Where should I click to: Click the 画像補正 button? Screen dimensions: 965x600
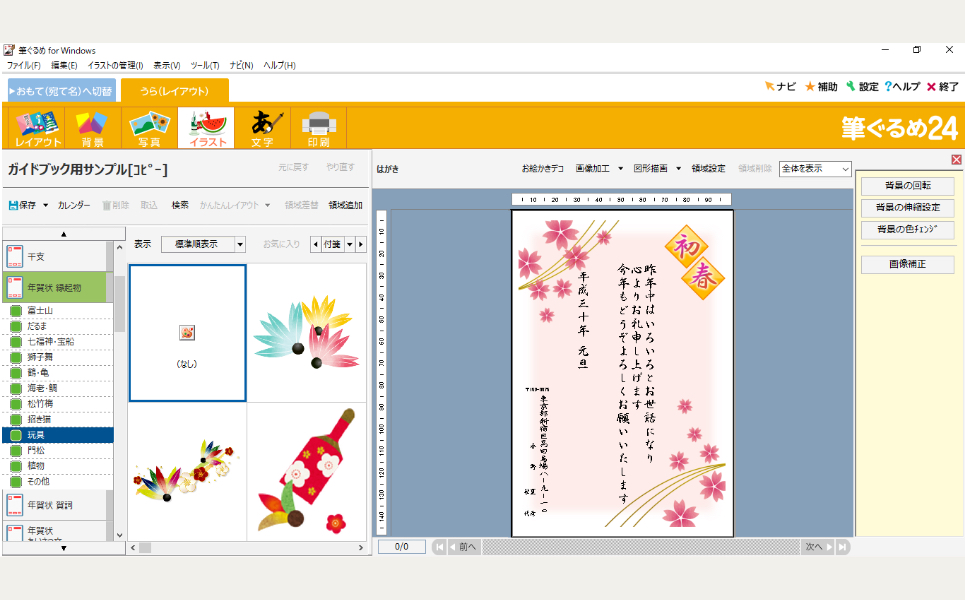click(x=908, y=264)
